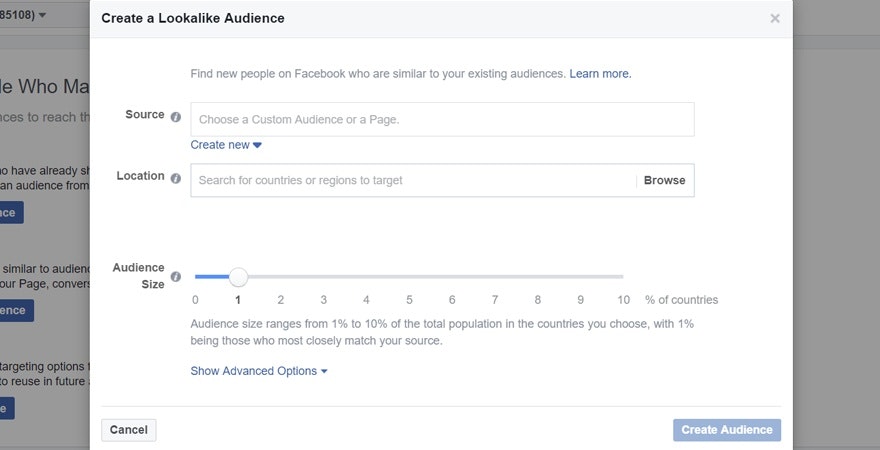Click the slider track at 7 percent

[x=495, y=277]
